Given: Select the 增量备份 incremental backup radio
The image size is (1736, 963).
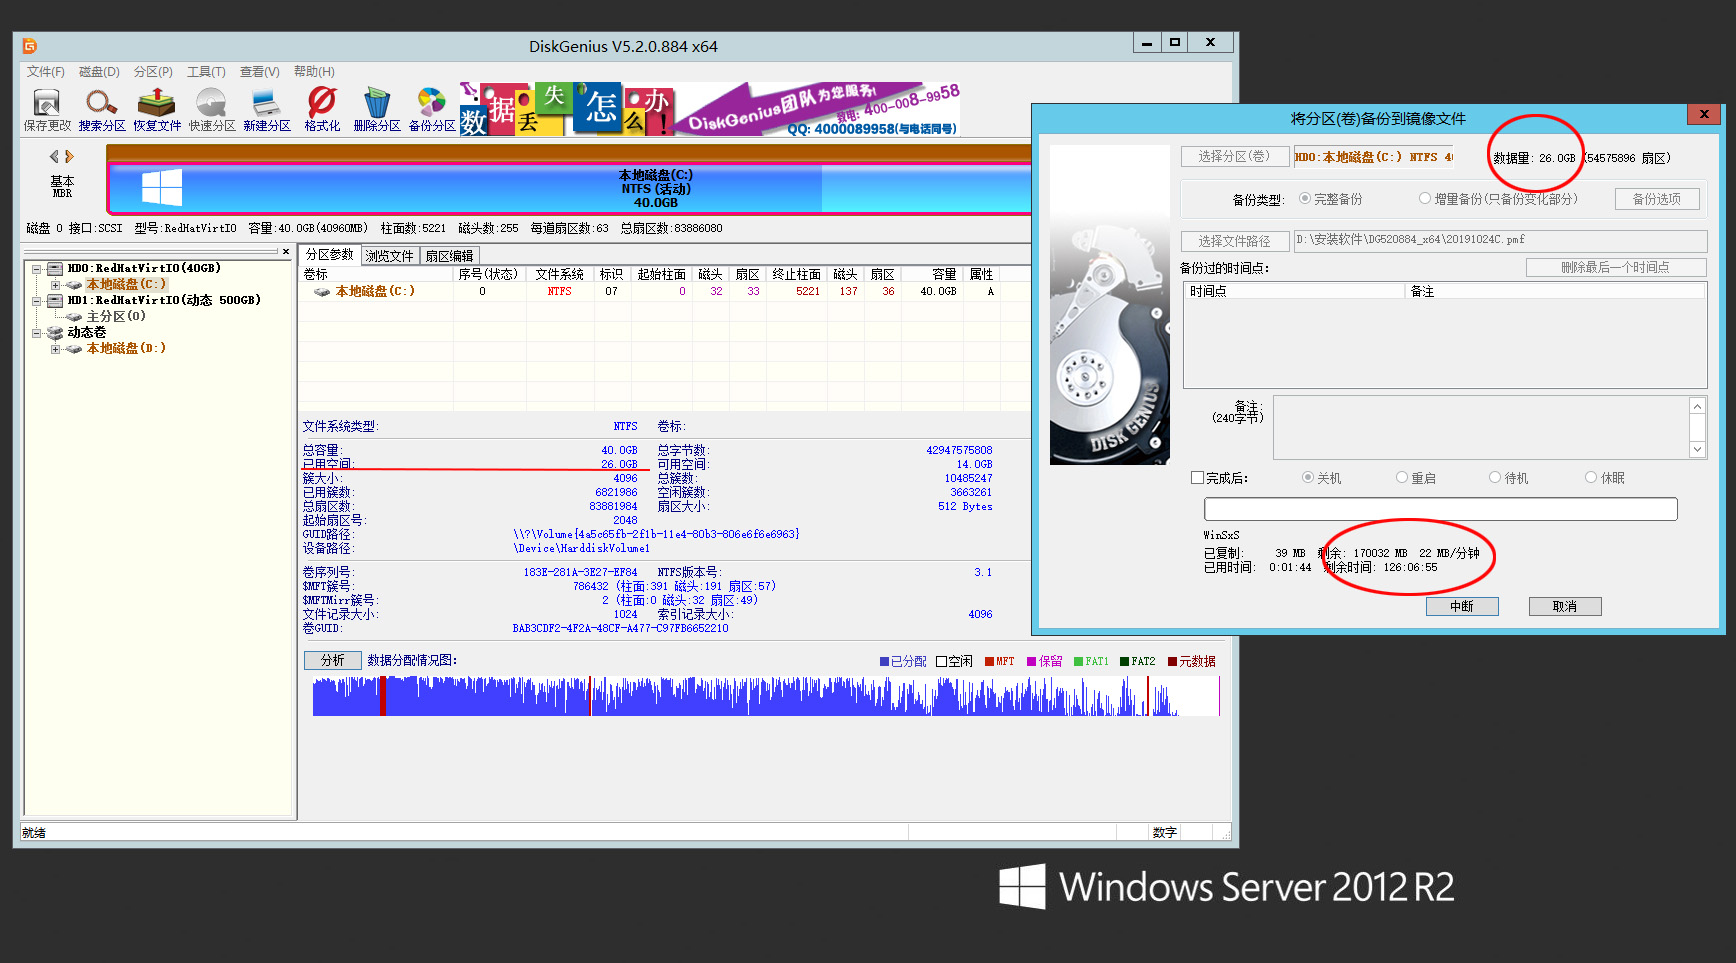Looking at the screenshot, I should pos(1425,199).
